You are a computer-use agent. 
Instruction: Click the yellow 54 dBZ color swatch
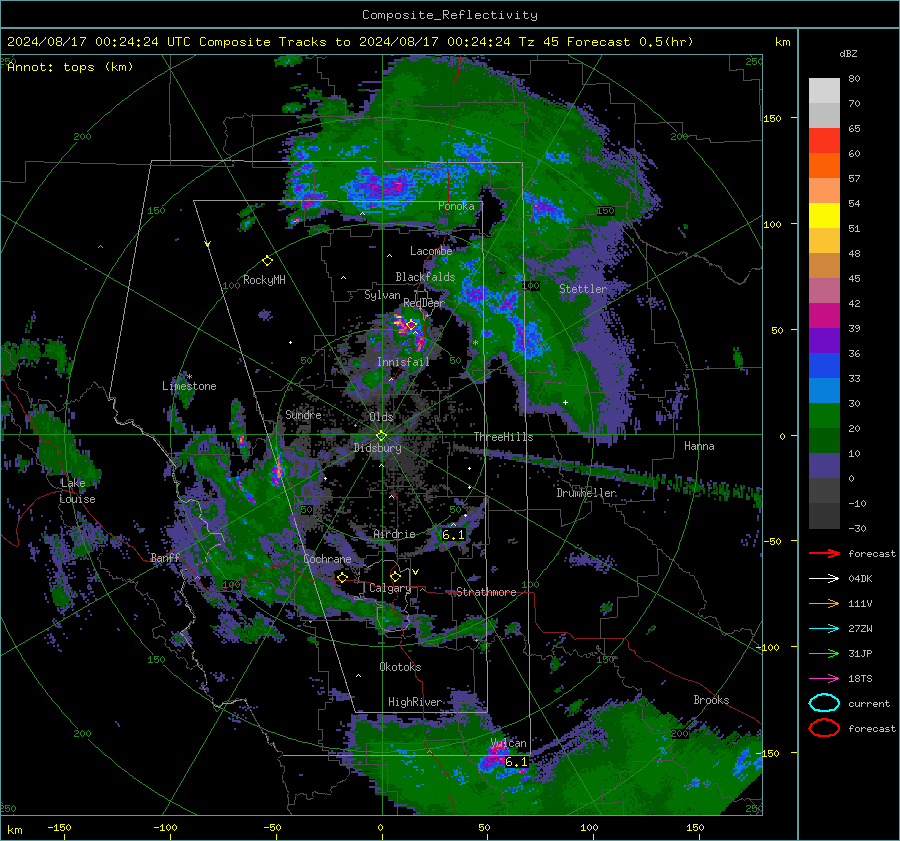[x=824, y=215]
